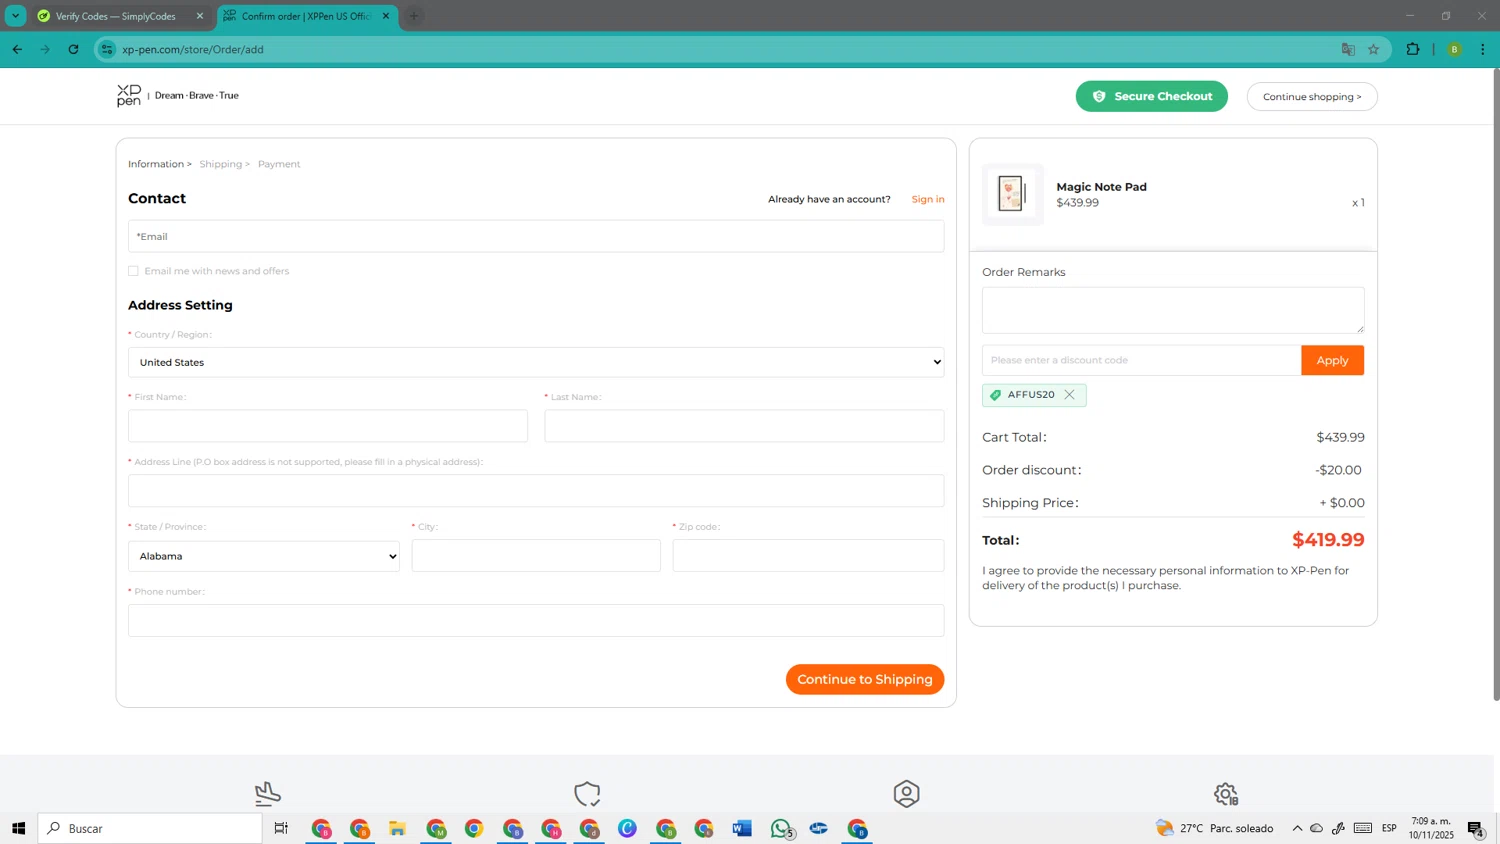Screen dimensions: 1500x844
Task: Close the Confirm order tab
Action: tap(386, 16)
